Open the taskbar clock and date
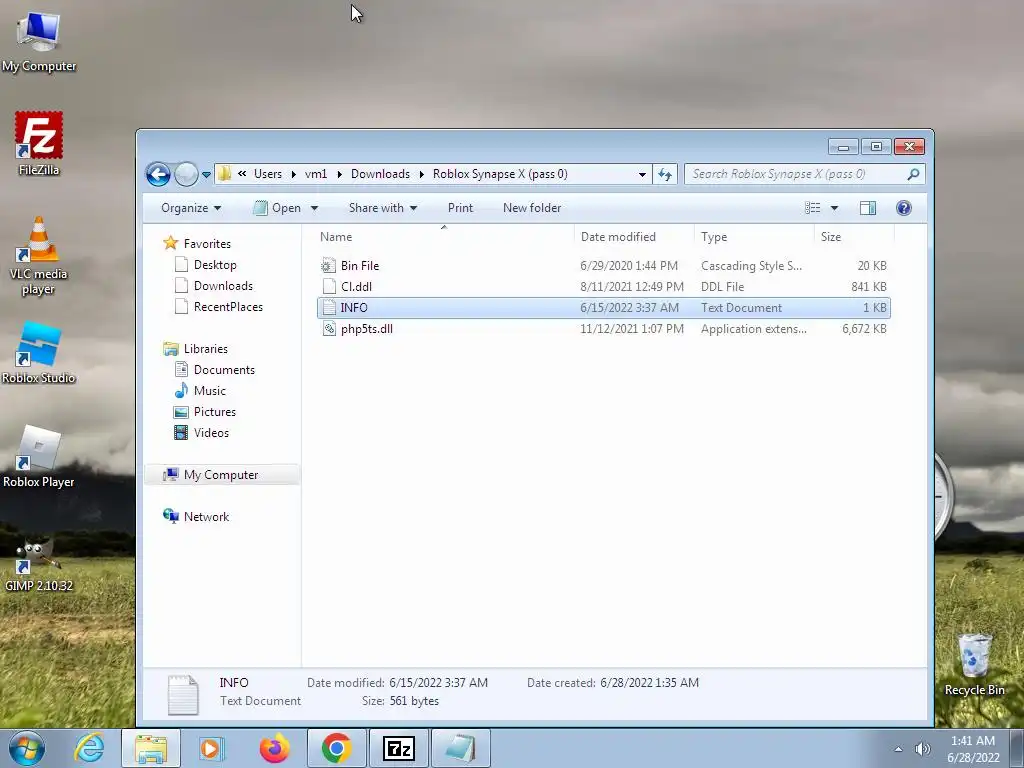This screenshot has width=1024, height=768. point(973,749)
